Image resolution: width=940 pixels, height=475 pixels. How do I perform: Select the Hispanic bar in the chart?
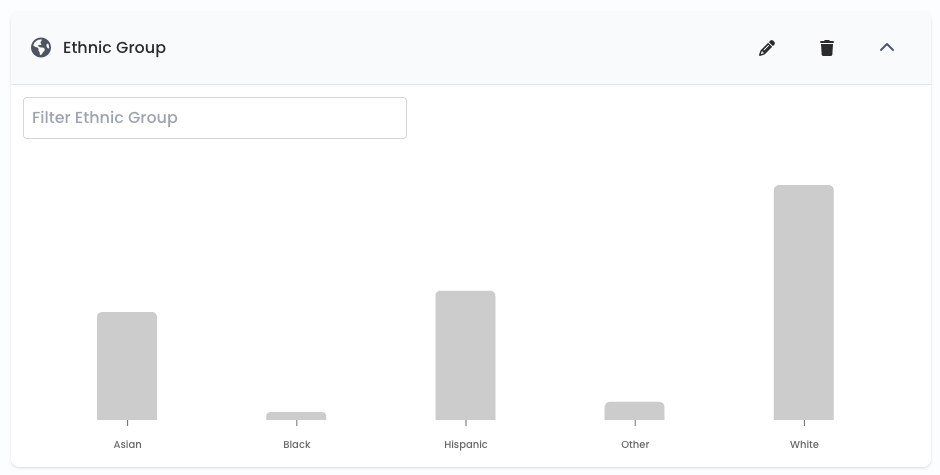pyautogui.click(x=465, y=355)
